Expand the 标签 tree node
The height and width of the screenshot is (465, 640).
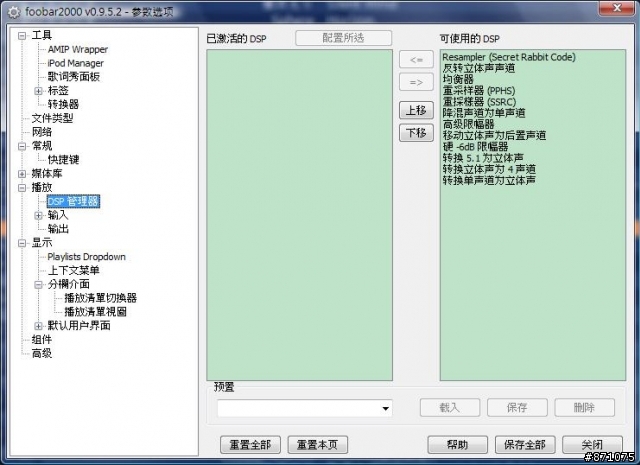[x=38, y=91]
